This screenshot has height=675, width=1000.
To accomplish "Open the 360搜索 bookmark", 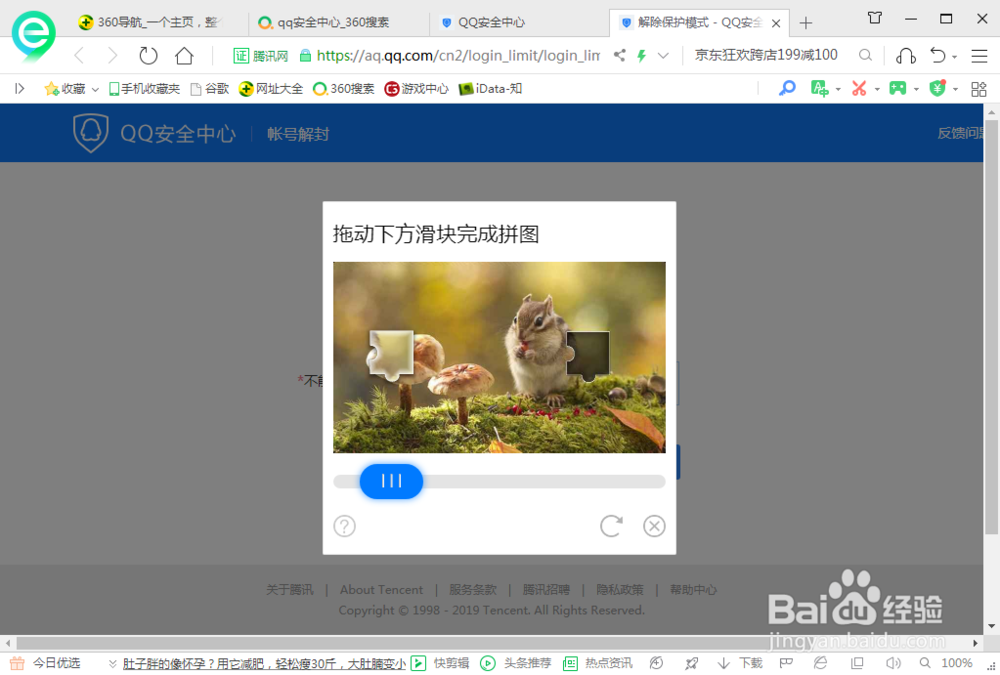I will [x=344, y=89].
